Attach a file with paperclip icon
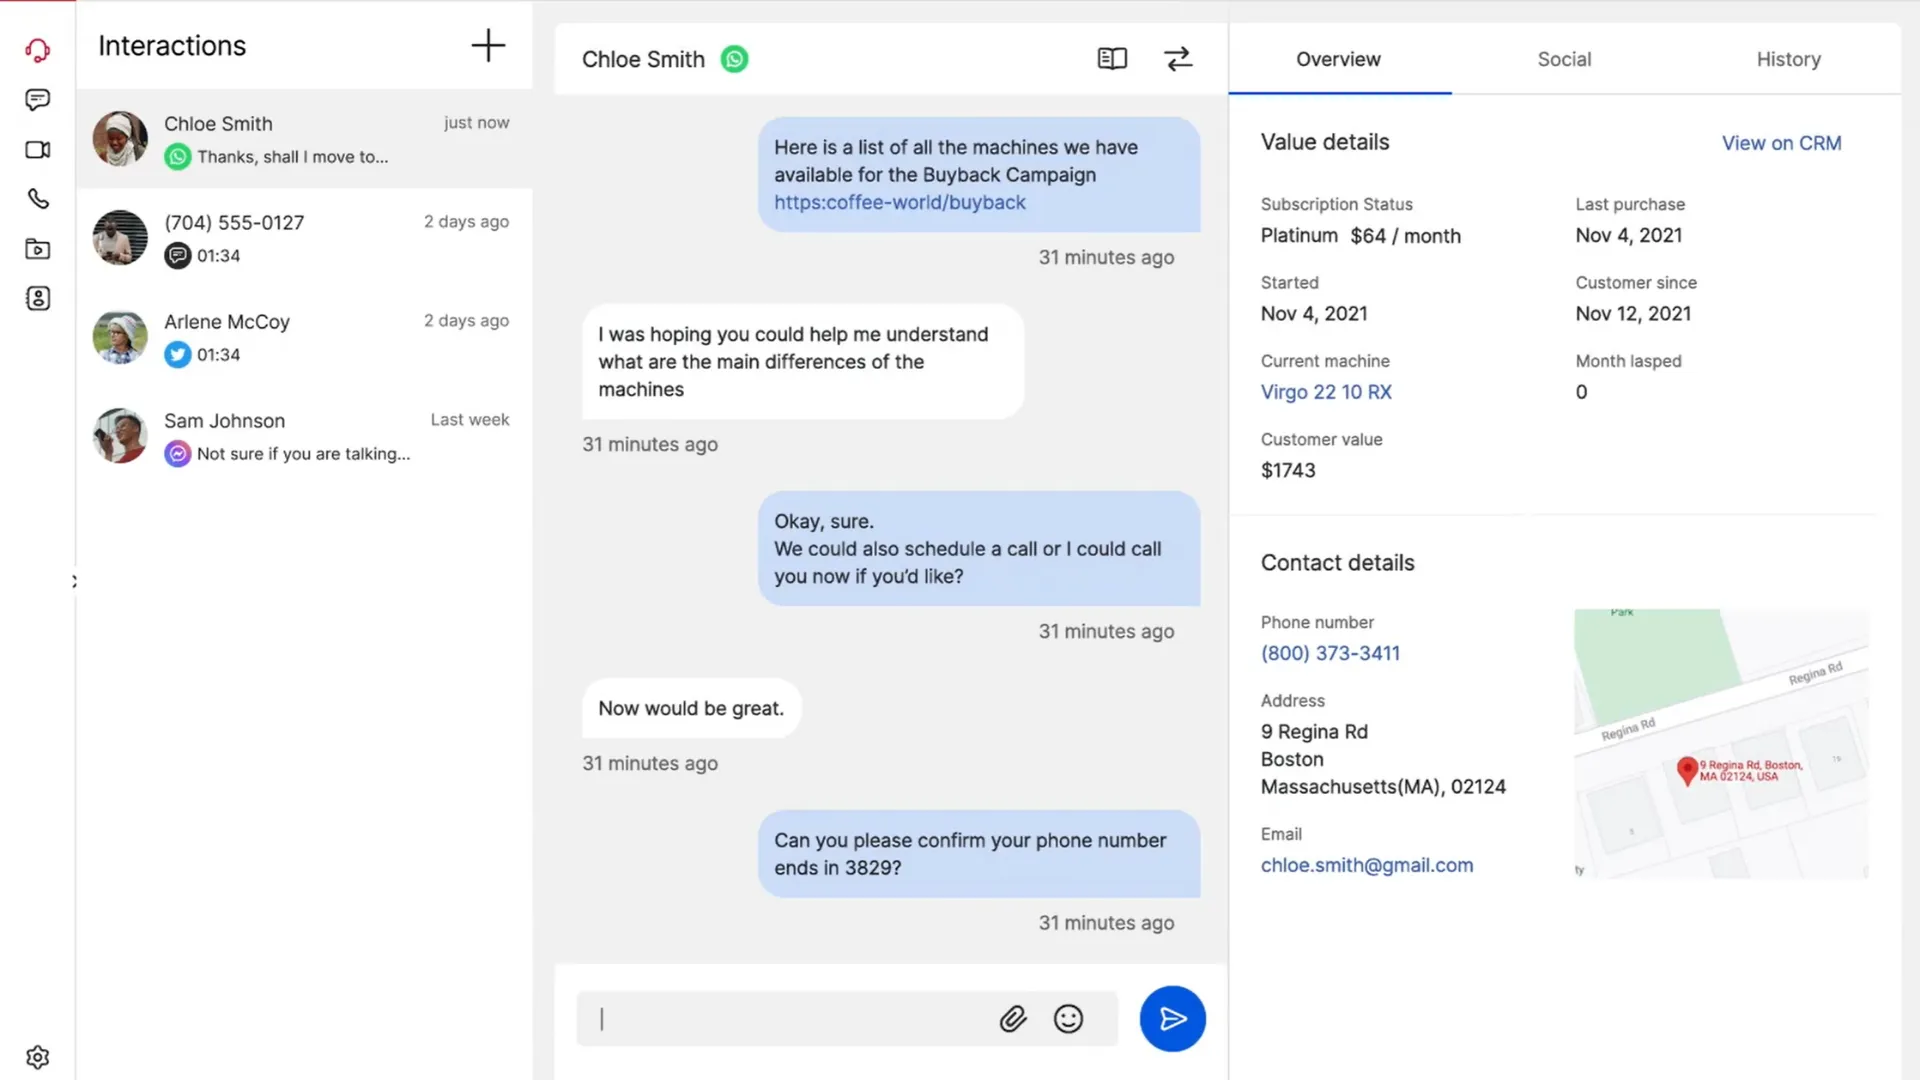The height and width of the screenshot is (1080, 1920). pos(1013,1019)
